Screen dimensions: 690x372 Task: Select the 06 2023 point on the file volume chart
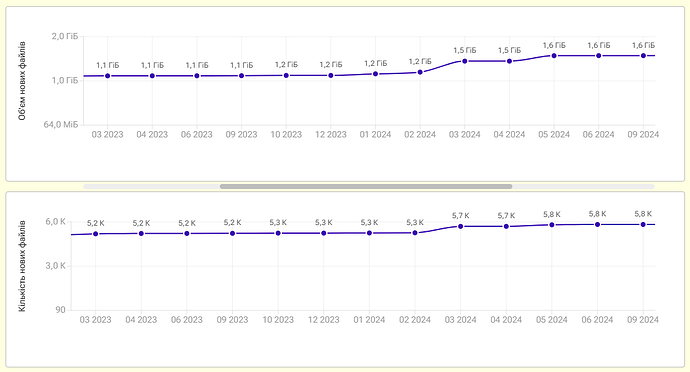tap(197, 76)
